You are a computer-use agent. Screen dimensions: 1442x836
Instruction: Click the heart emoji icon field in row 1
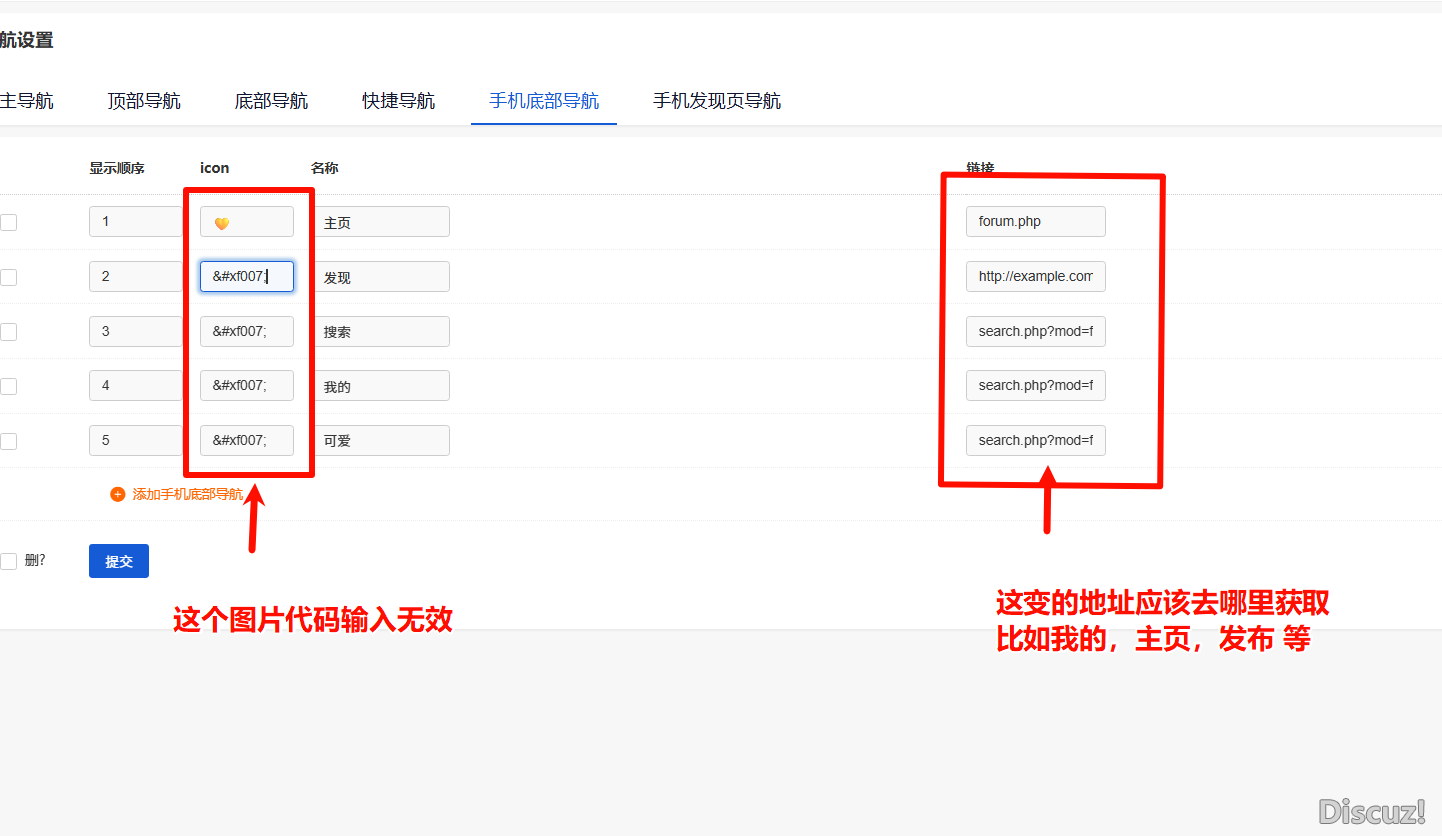point(246,222)
